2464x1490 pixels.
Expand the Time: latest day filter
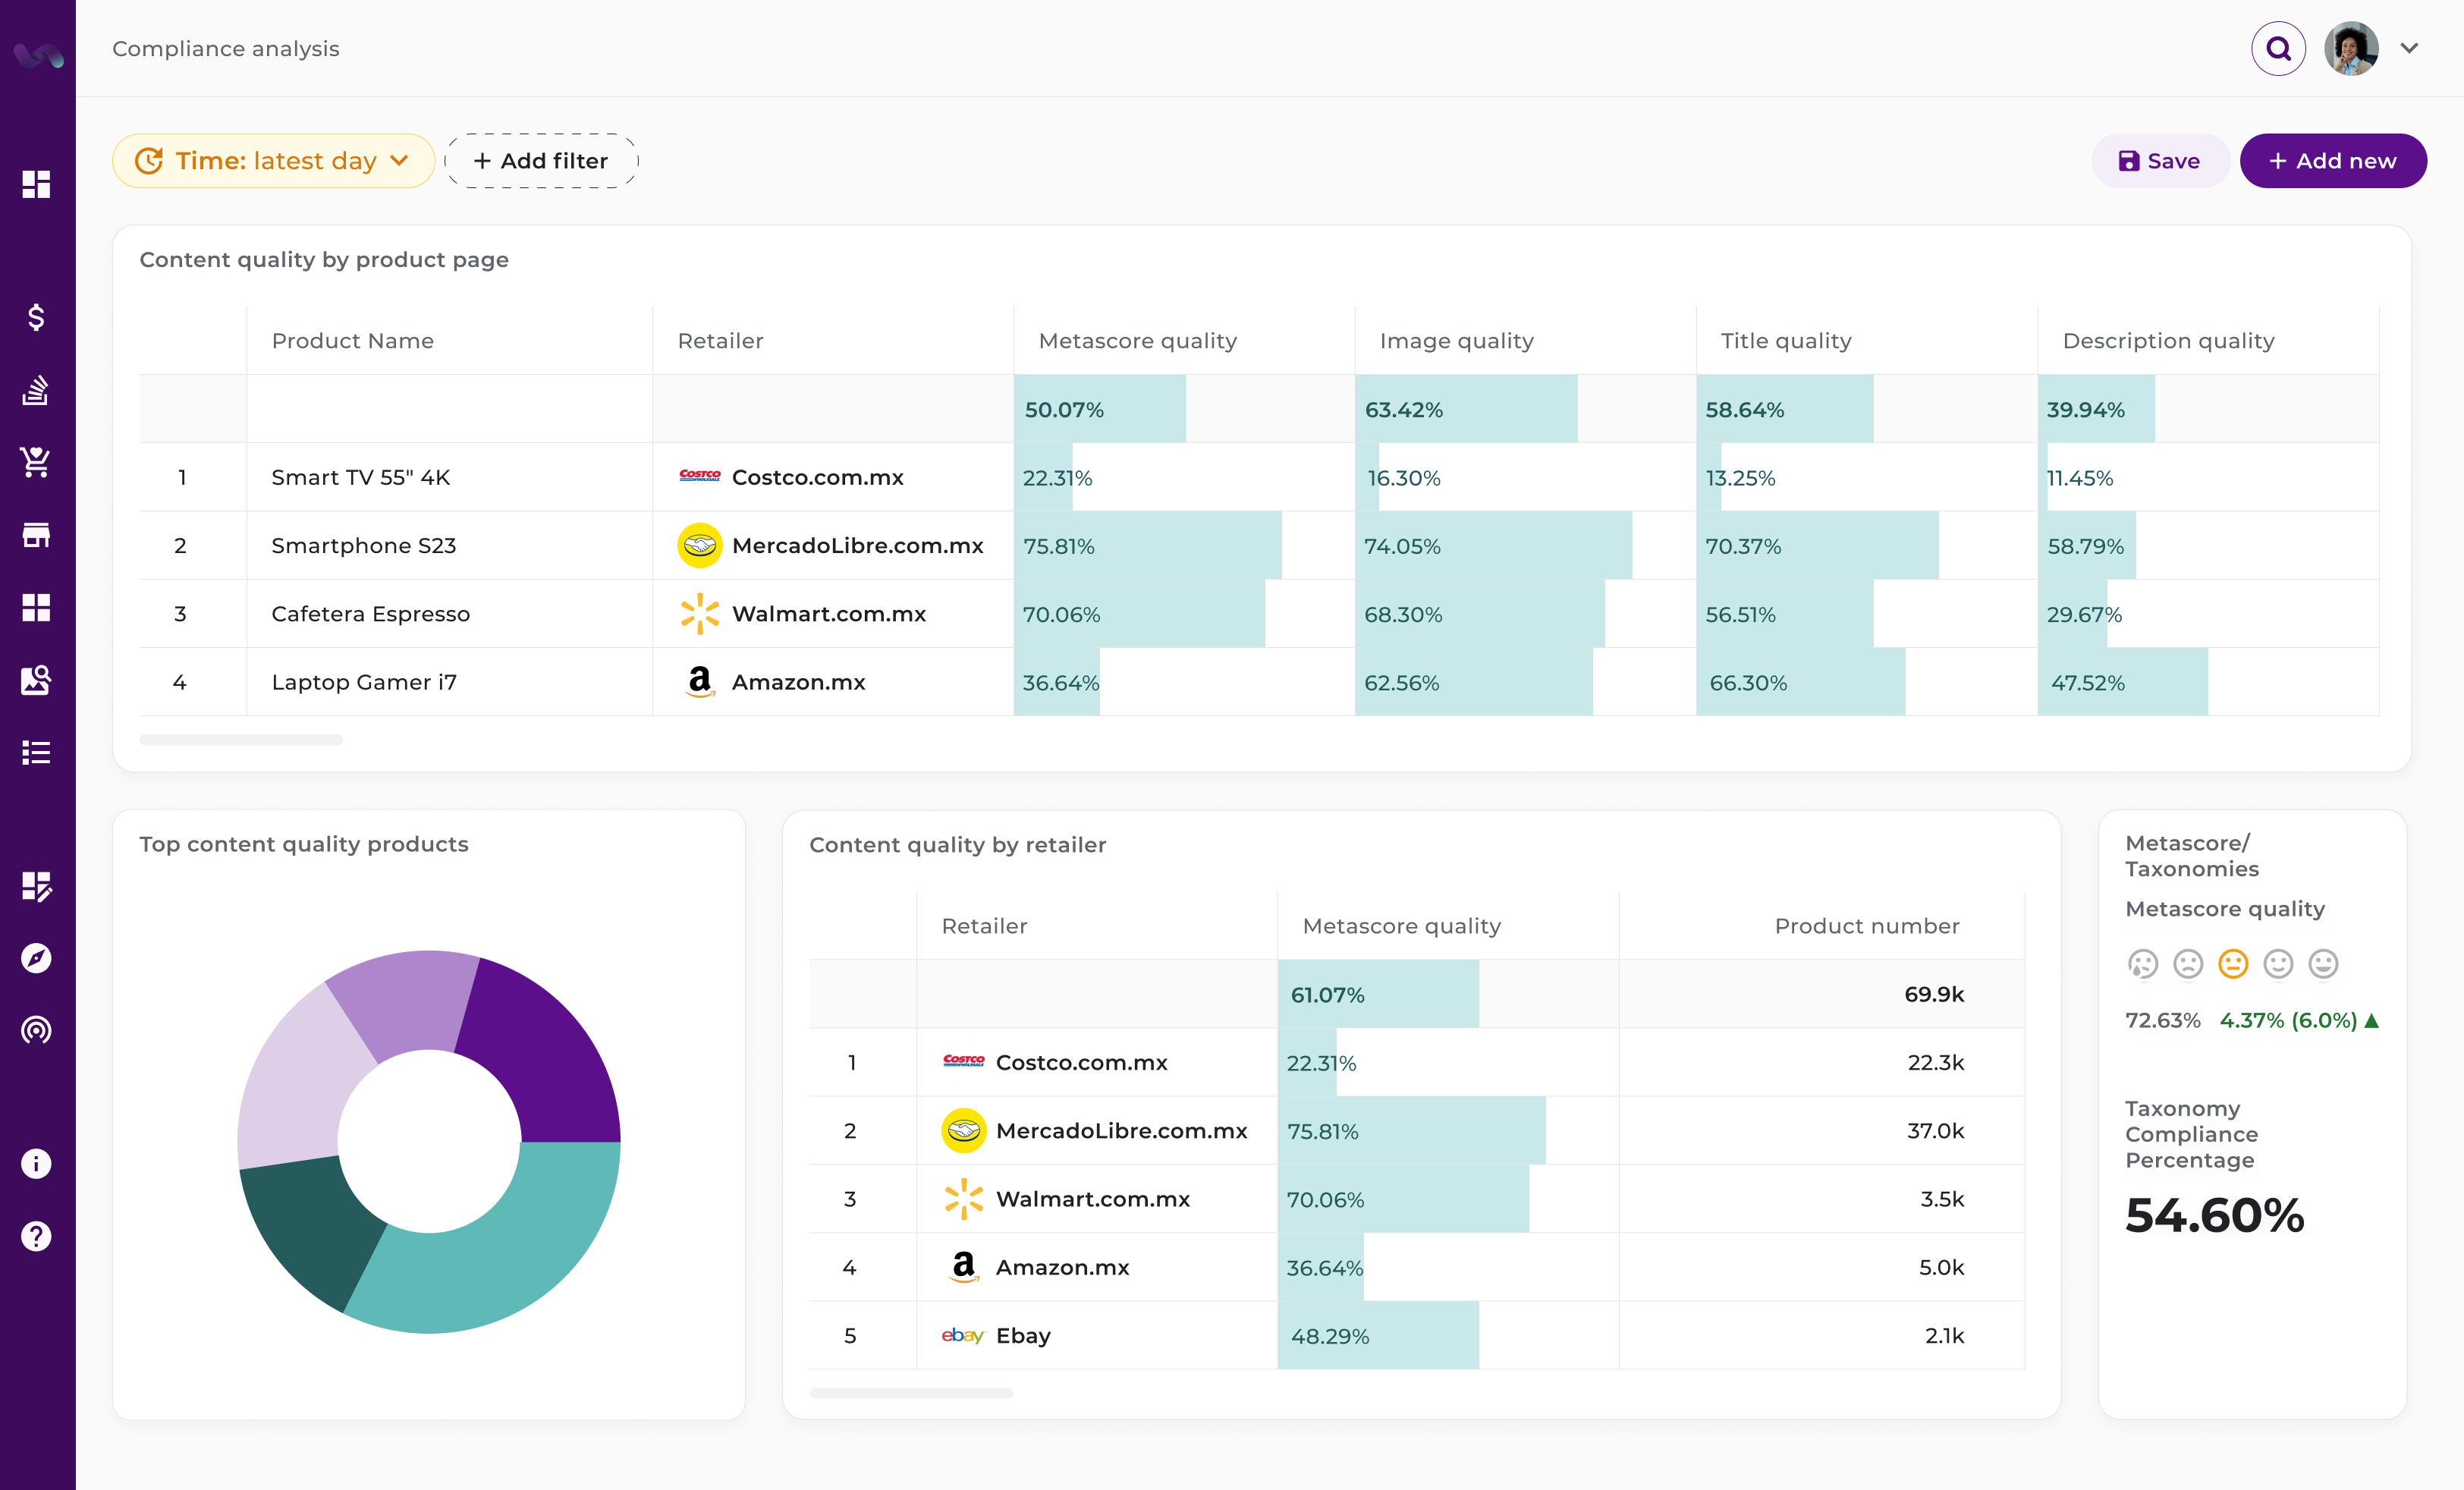pyautogui.click(x=273, y=160)
